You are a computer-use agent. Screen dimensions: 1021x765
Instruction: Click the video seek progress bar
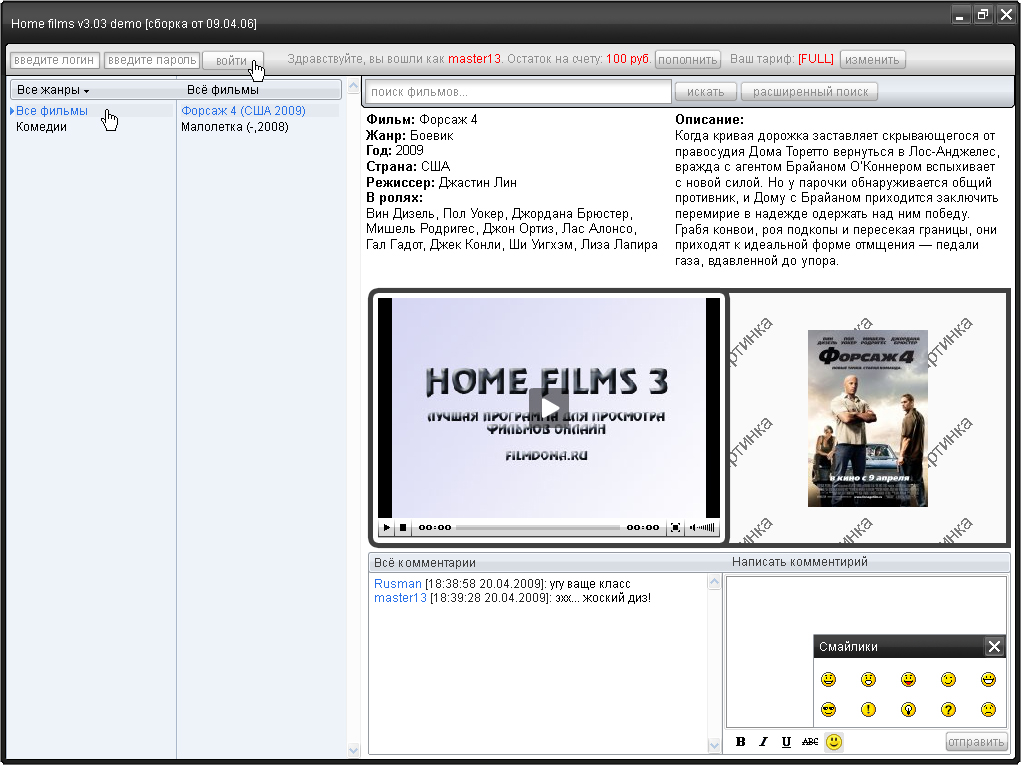[x=538, y=527]
